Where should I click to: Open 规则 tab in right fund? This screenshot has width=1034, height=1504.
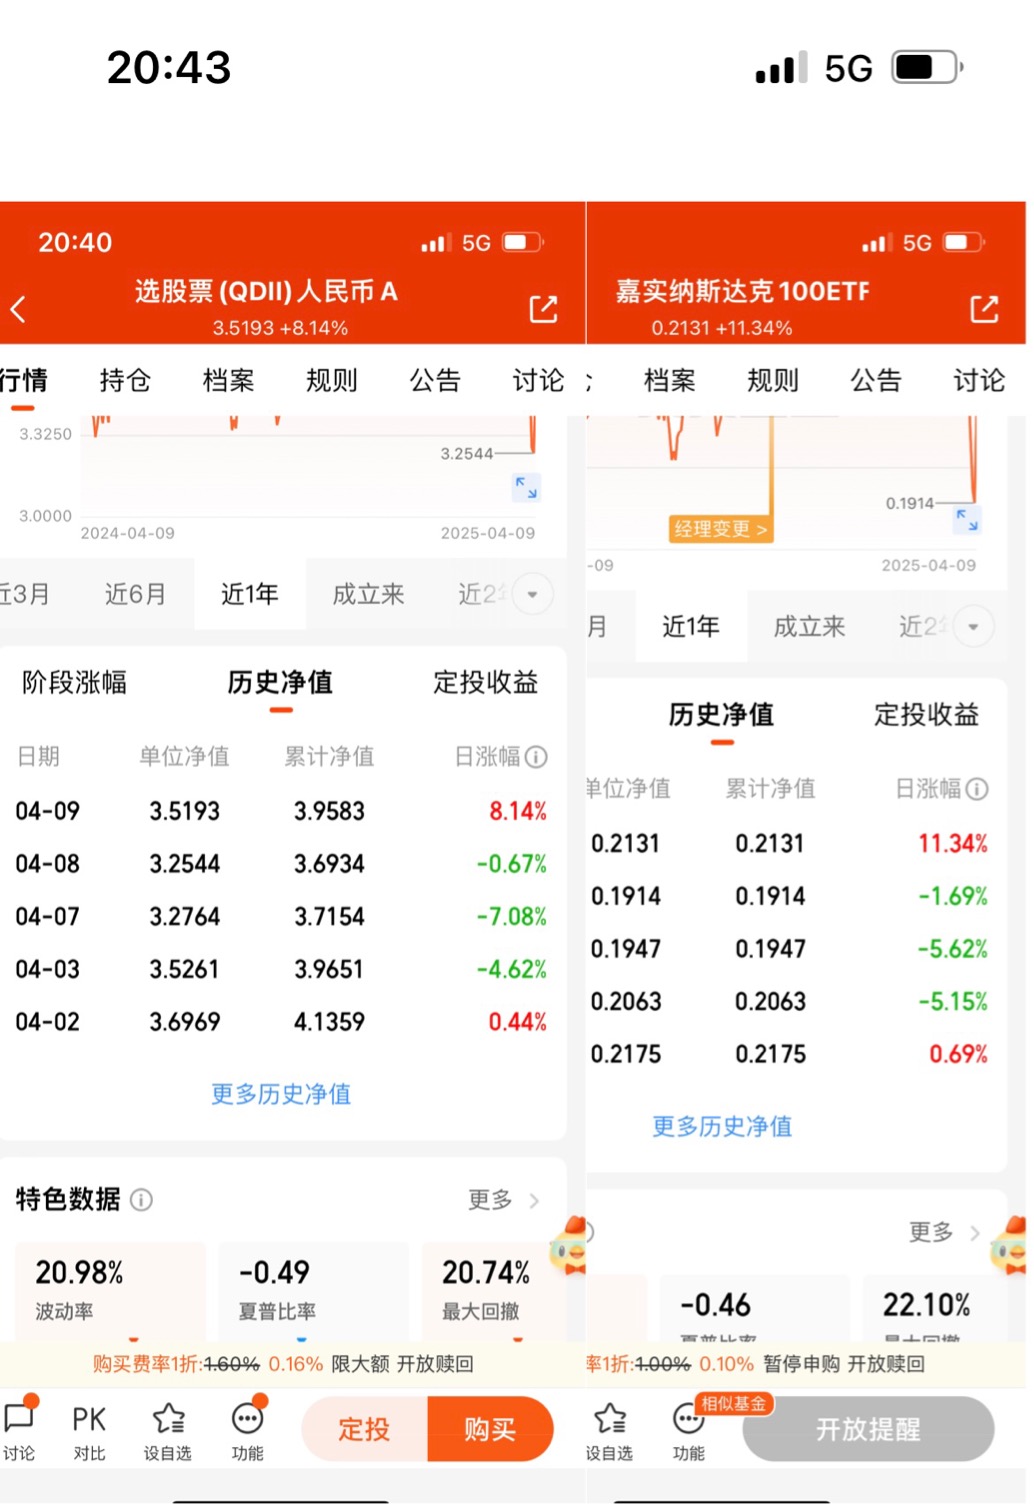[772, 380]
